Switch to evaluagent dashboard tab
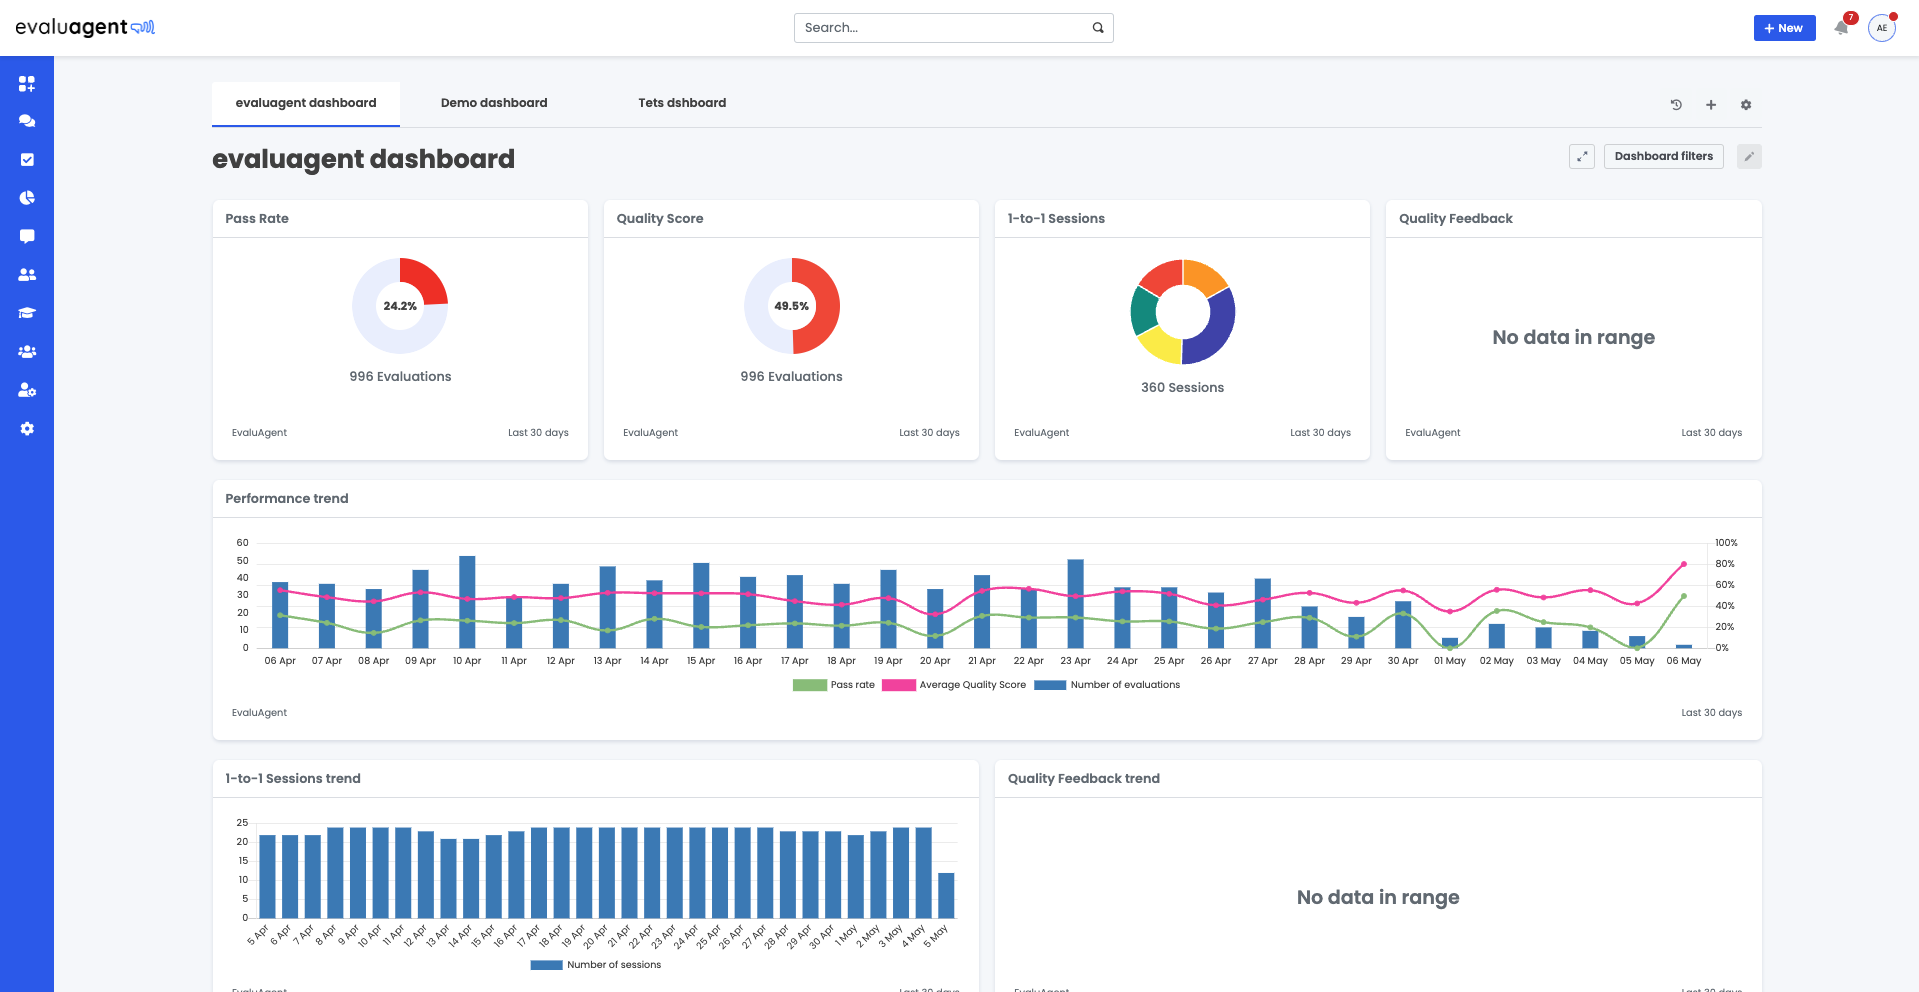 (x=306, y=103)
